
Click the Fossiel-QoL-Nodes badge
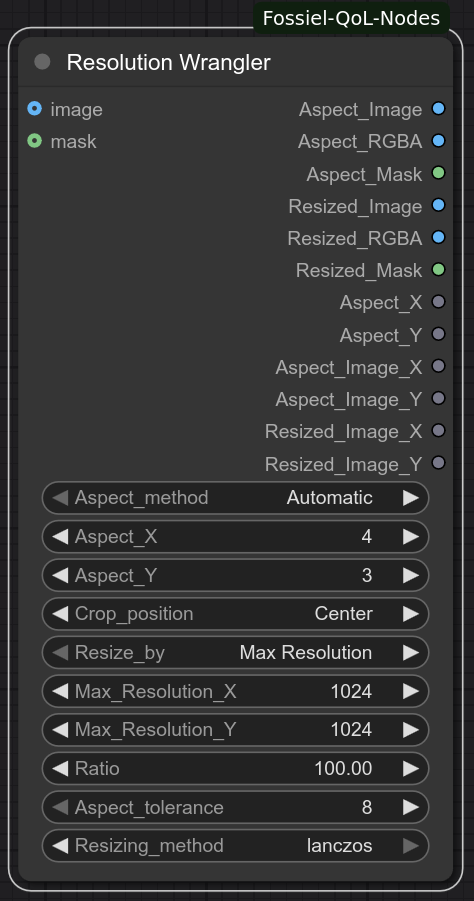pos(351,18)
